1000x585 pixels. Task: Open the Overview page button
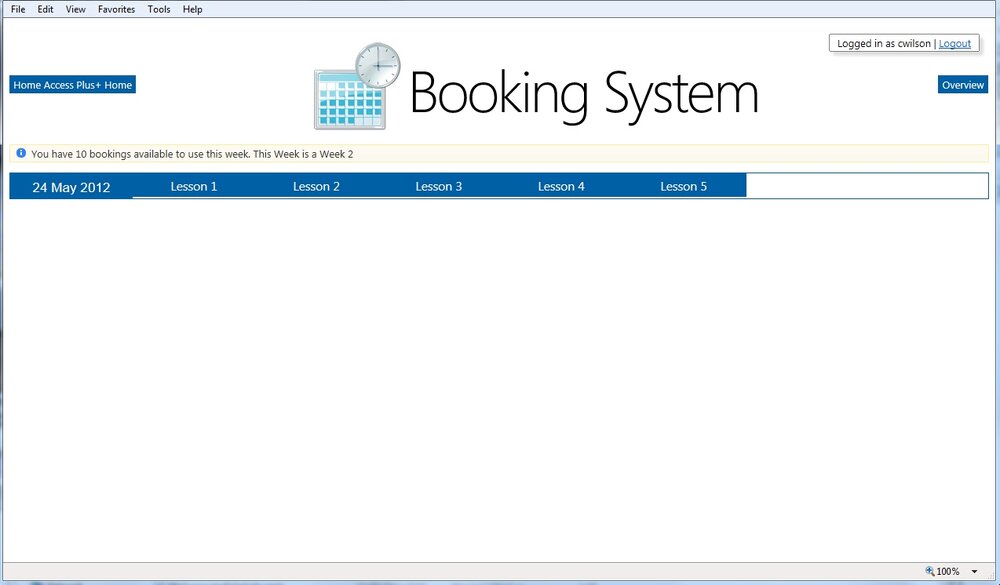(963, 85)
